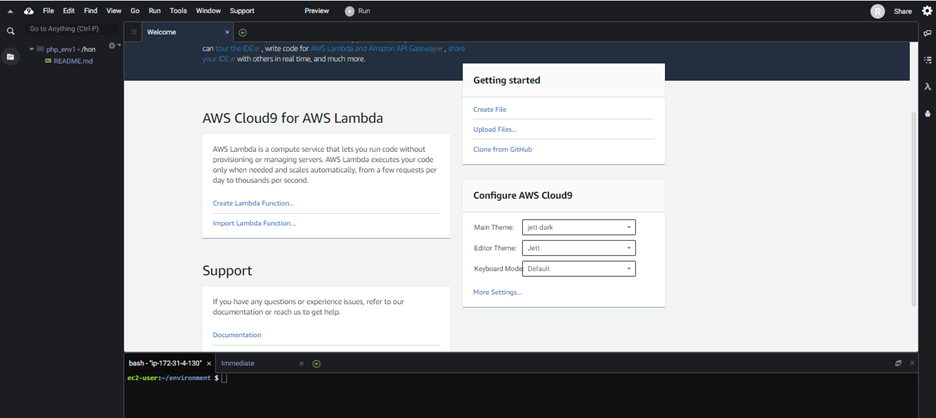
Task: Open README.md in the file tree
Action: (x=73, y=61)
